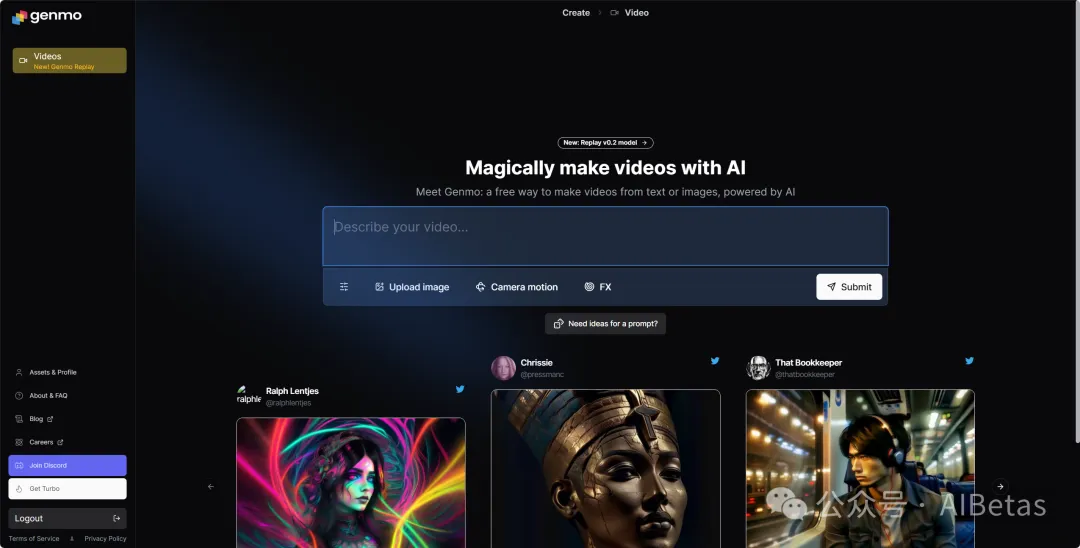The width and height of the screenshot is (1080, 548).
Task: Open the Blog link
Action: click(34, 419)
